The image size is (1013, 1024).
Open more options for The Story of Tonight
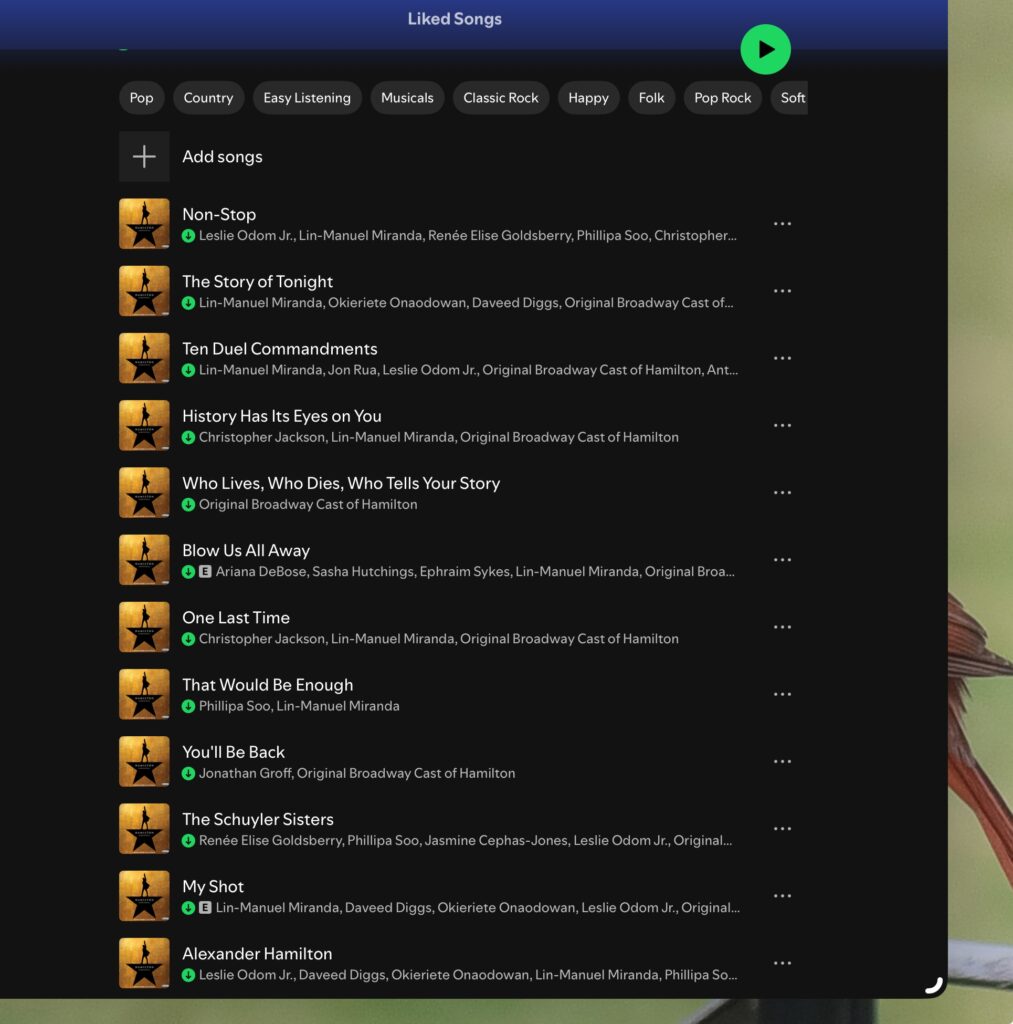[782, 291]
